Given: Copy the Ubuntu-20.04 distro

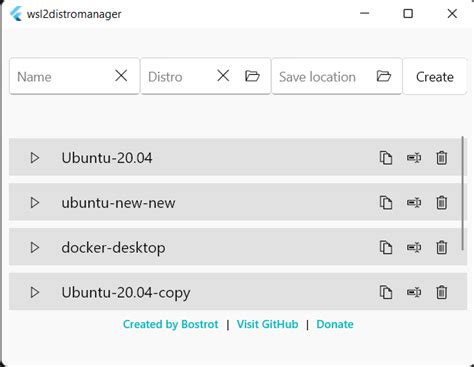Looking at the screenshot, I should [x=386, y=158].
